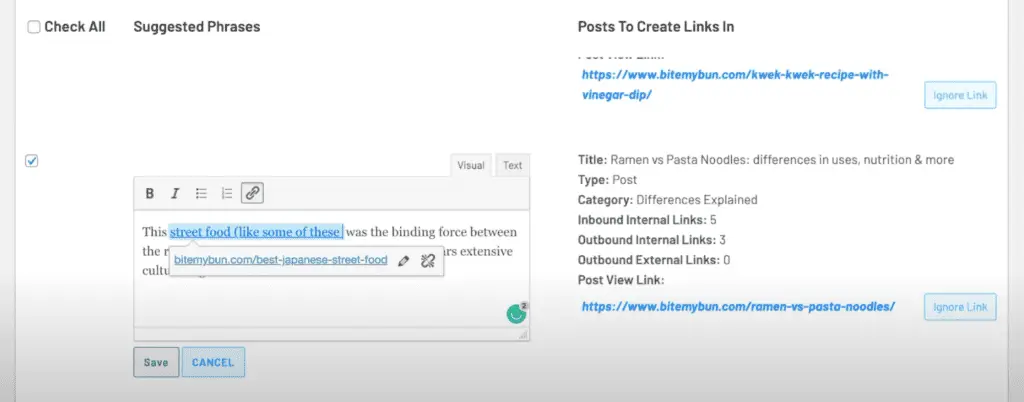Click the 'Suggested Phrases' column header
The image size is (1024, 402).
(197, 27)
